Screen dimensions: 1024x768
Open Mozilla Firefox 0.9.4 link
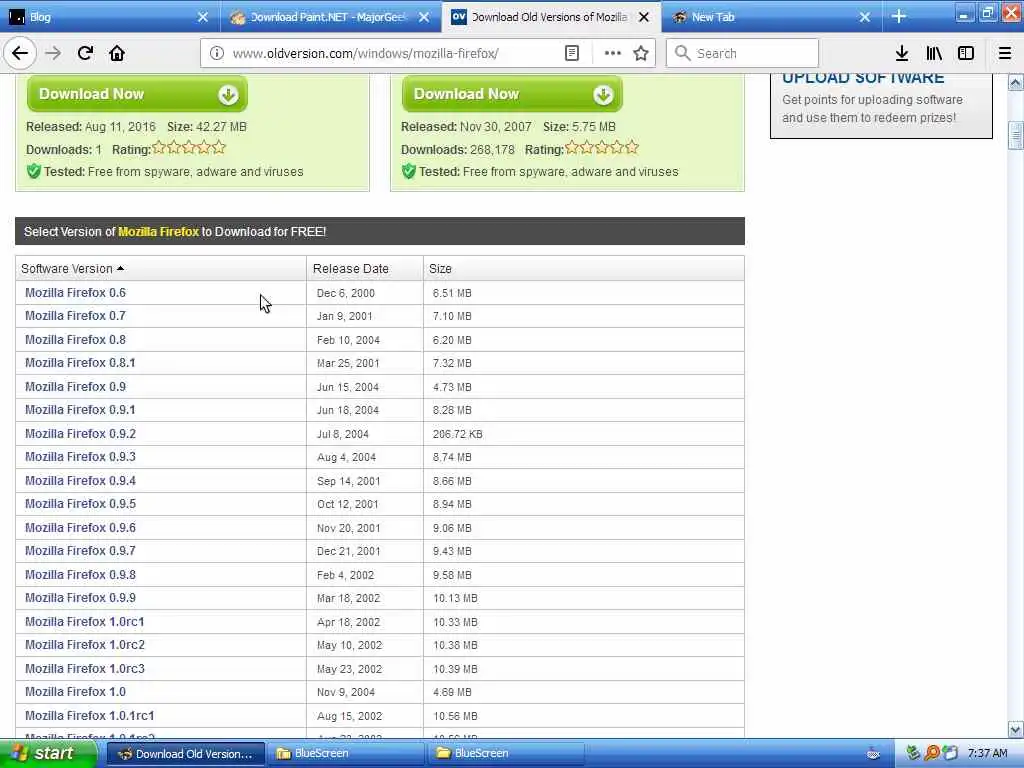(80, 481)
